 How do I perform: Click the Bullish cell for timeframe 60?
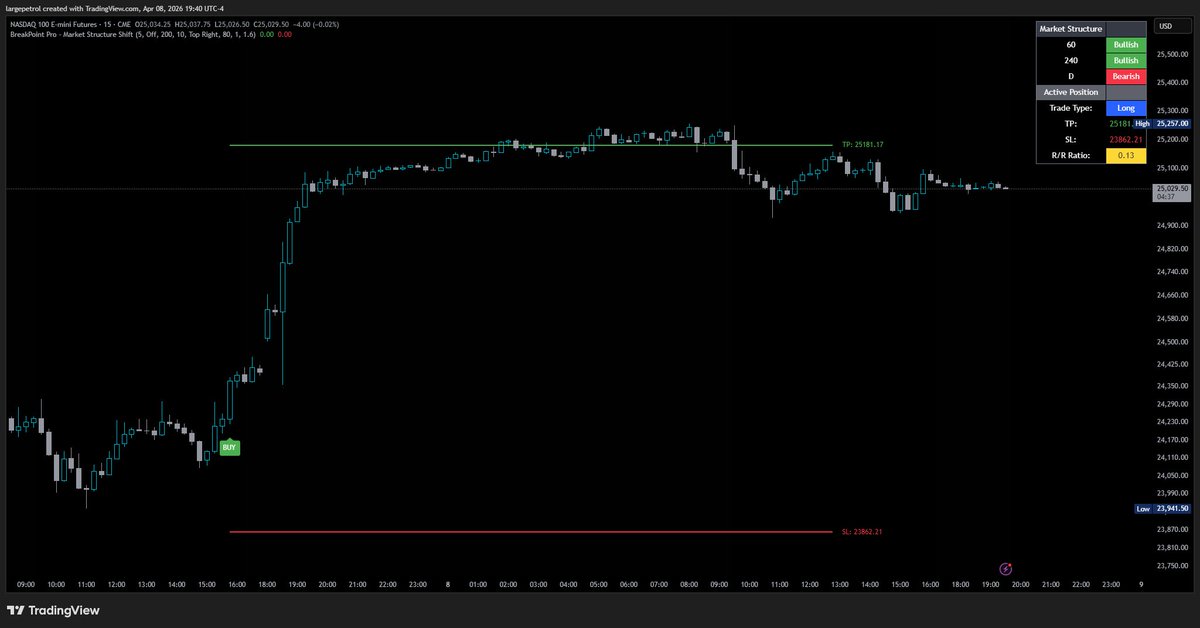[1126, 45]
